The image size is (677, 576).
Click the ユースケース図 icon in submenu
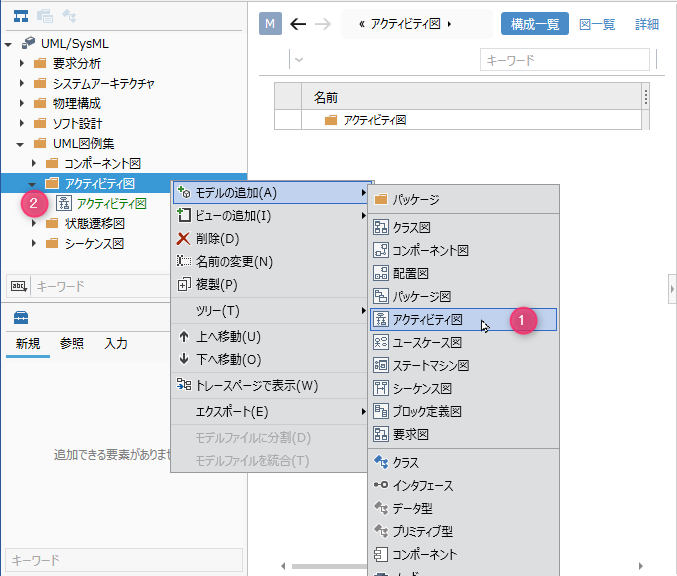click(381, 342)
